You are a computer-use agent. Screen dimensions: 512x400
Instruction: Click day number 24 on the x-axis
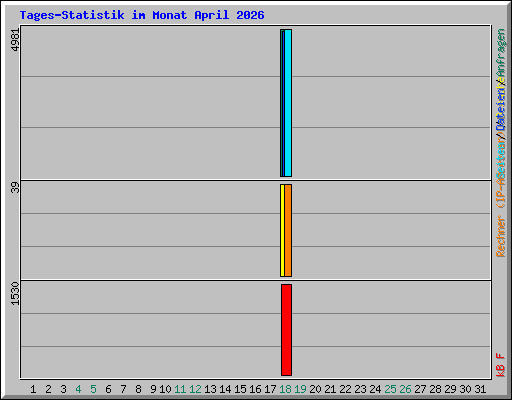(375, 389)
